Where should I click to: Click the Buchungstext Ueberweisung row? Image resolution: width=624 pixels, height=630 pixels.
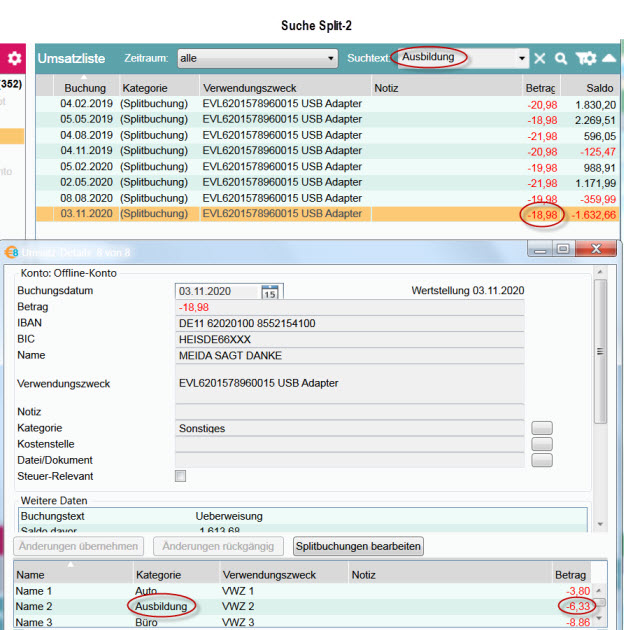coord(303,516)
